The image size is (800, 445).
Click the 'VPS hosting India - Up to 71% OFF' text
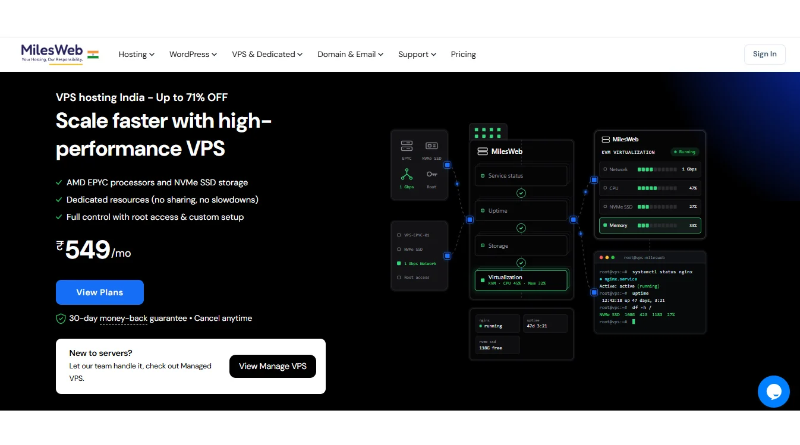pos(142,97)
